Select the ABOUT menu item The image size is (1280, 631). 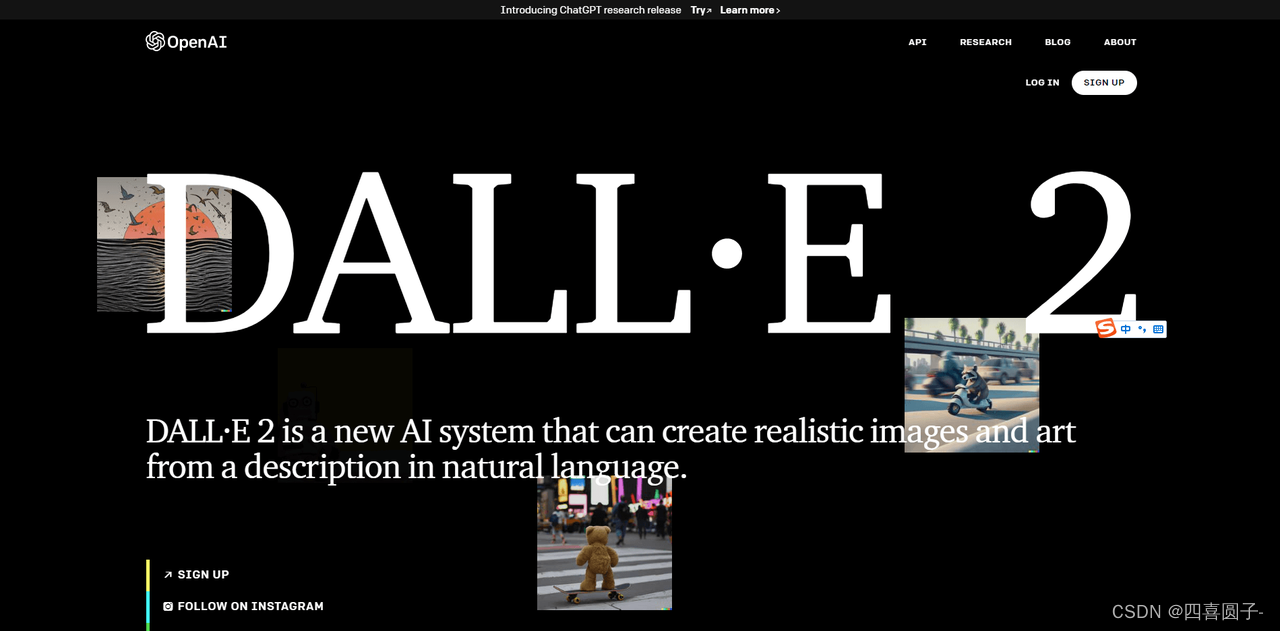pos(1120,42)
